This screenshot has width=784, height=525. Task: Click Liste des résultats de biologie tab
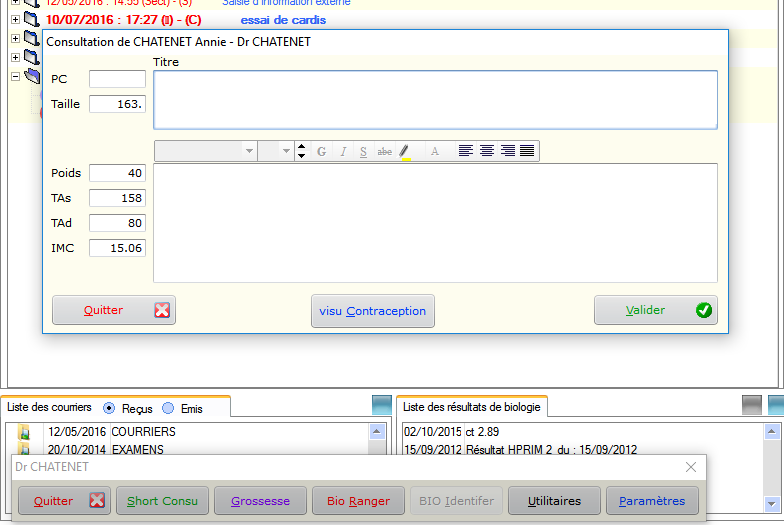[472, 407]
